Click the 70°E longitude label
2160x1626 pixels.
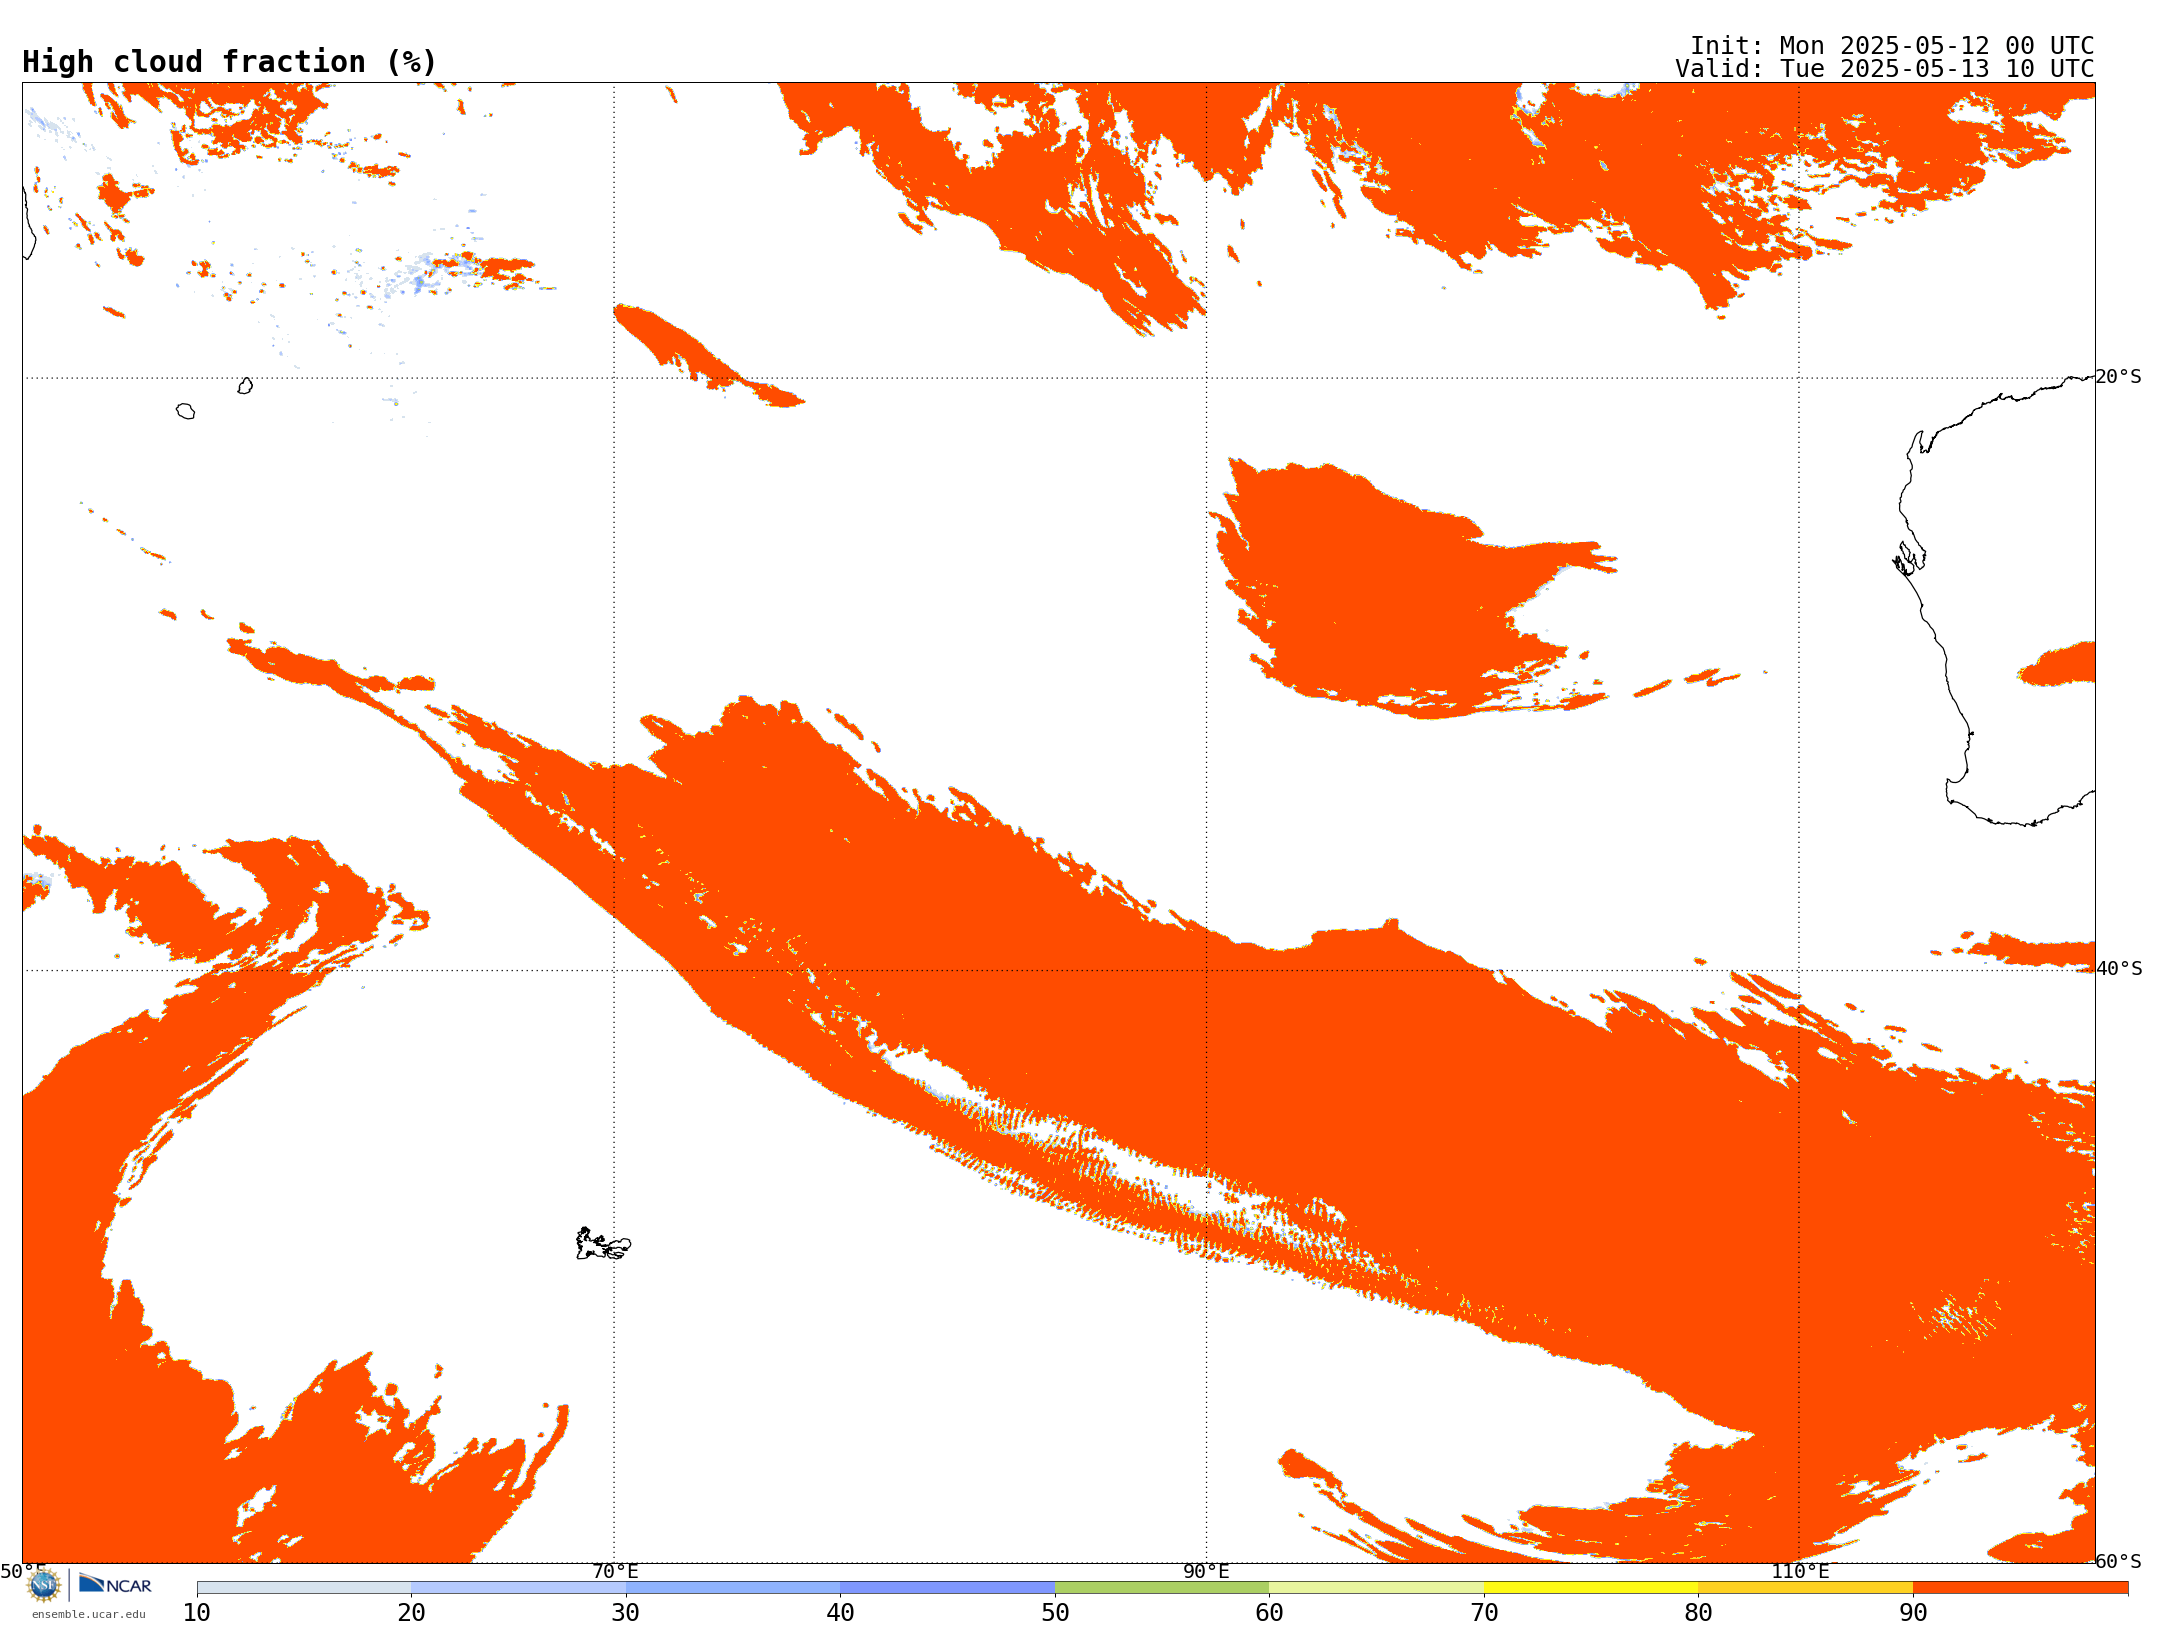point(615,1571)
